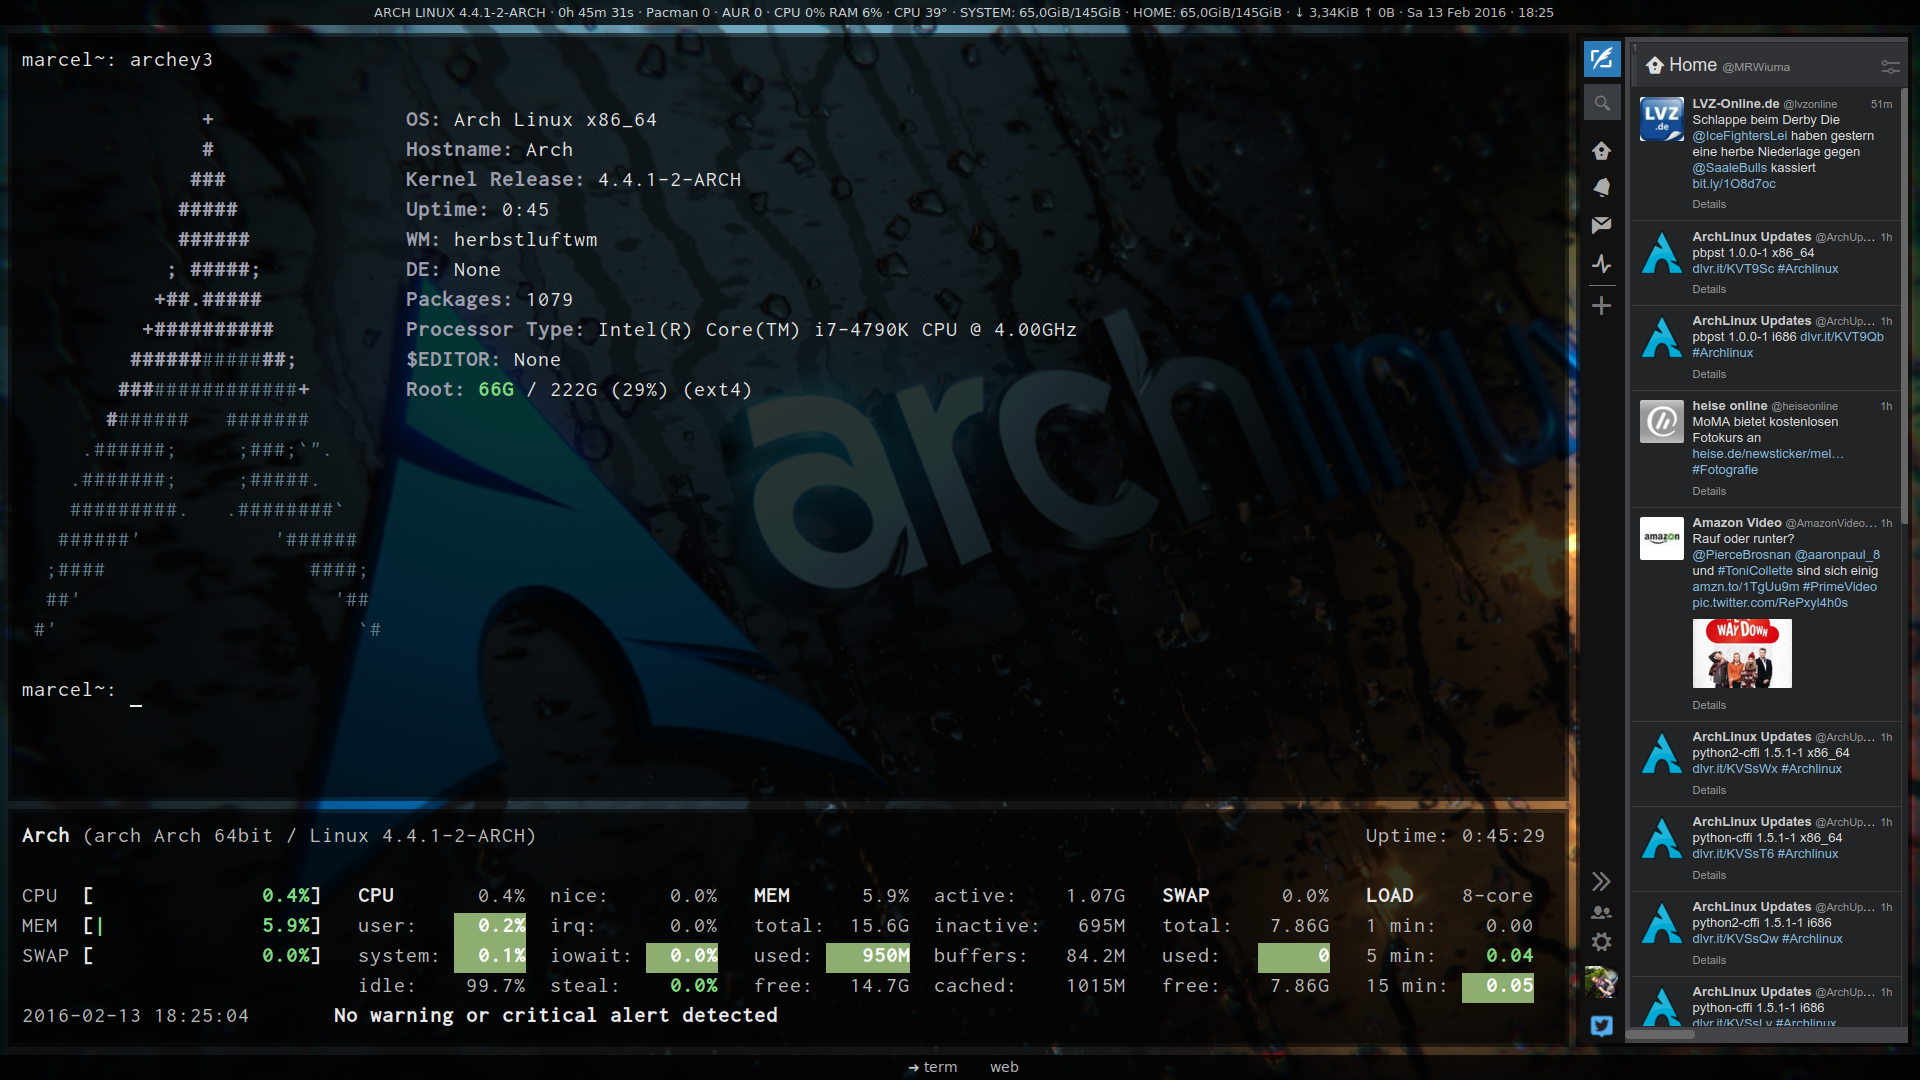Image resolution: width=1920 pixels, height=1080 pixels.
Task: Expand sidebar with double chevron
Action: coord(1601,881)
